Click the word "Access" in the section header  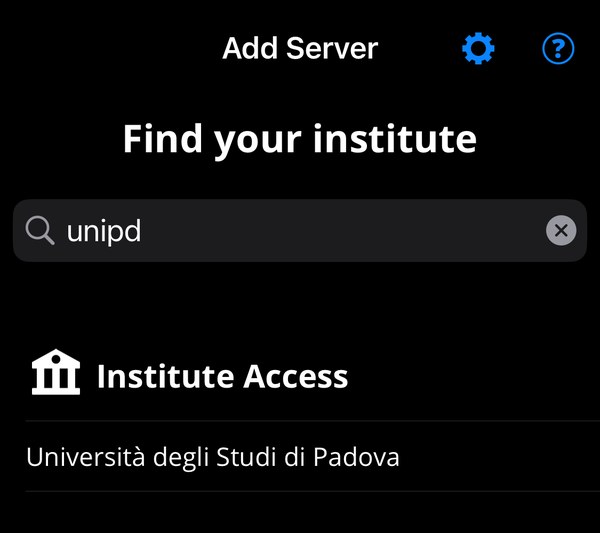click(296, 376)
